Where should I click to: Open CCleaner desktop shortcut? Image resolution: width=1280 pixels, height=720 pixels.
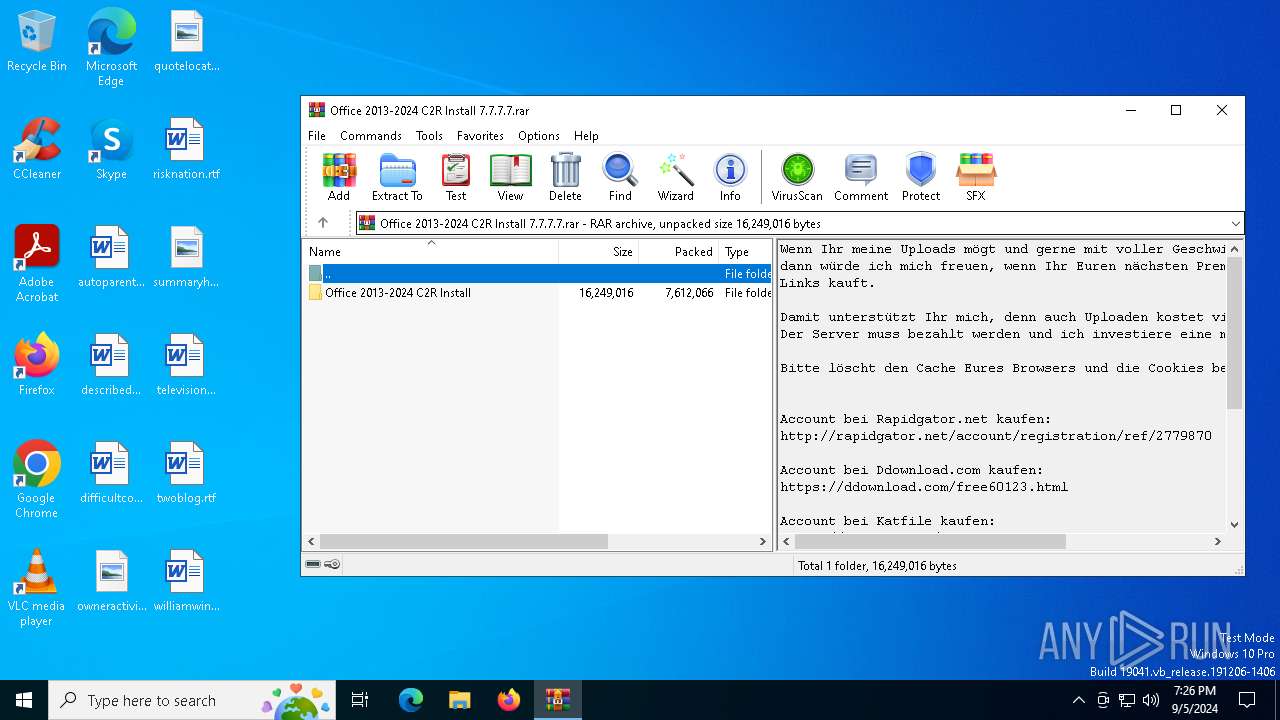[x=37, y=150]
